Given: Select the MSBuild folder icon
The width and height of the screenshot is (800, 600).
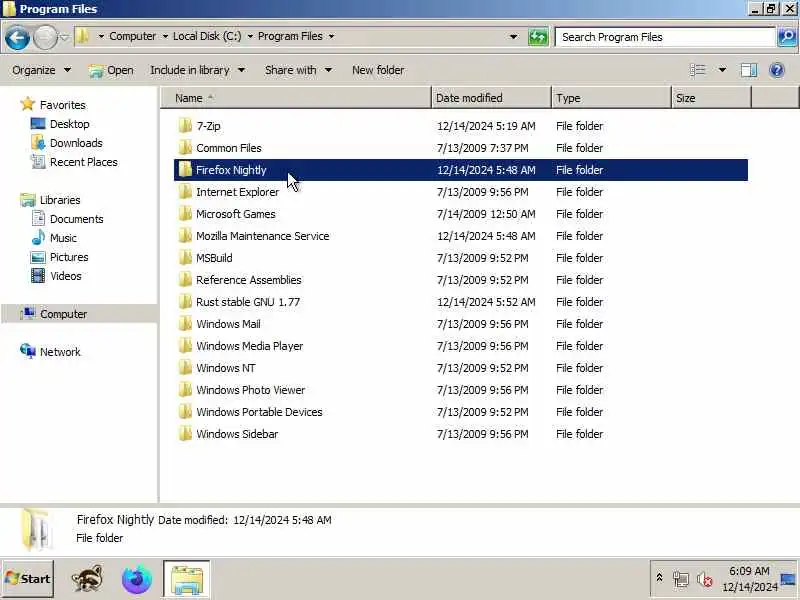Looking at the screenshot, I should click(185, 257).
